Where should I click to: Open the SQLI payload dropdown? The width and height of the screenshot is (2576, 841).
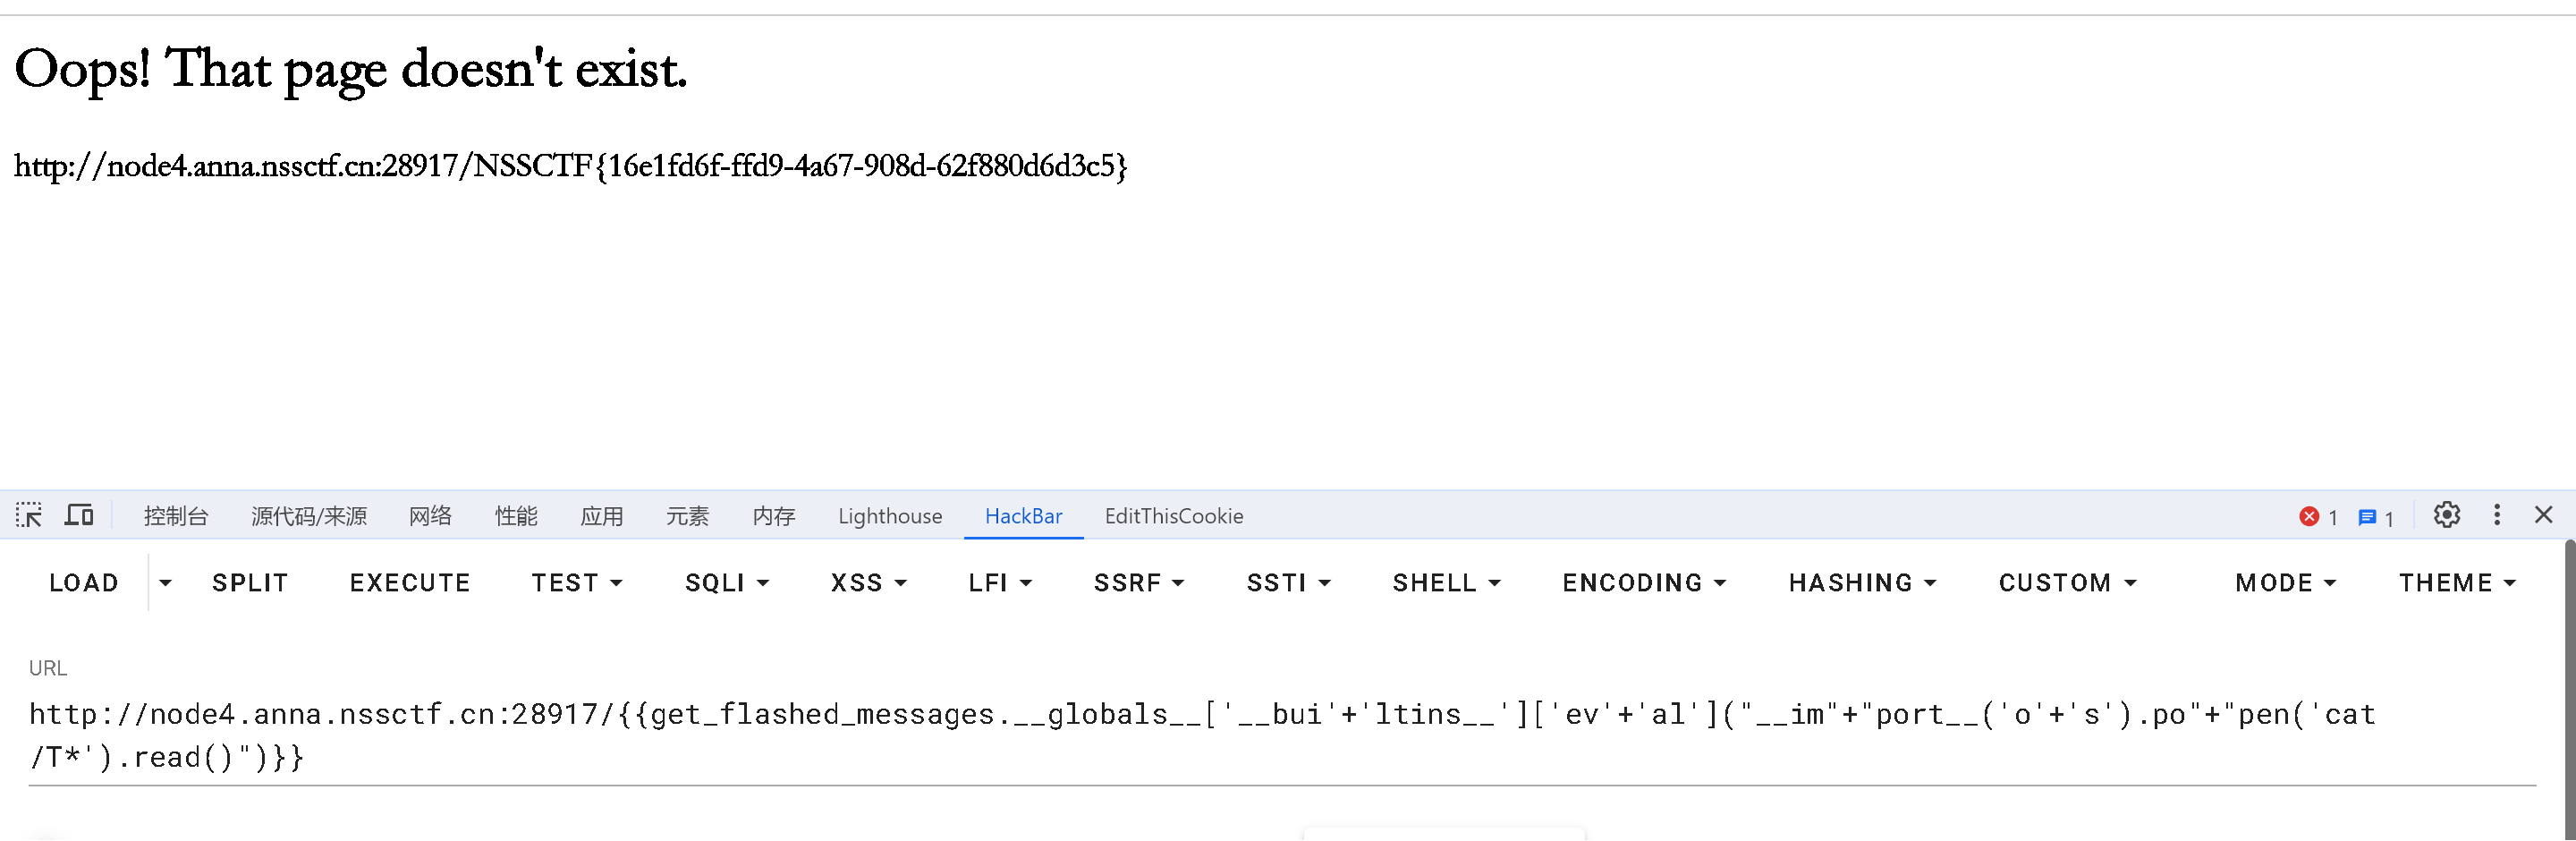[727, 583]
